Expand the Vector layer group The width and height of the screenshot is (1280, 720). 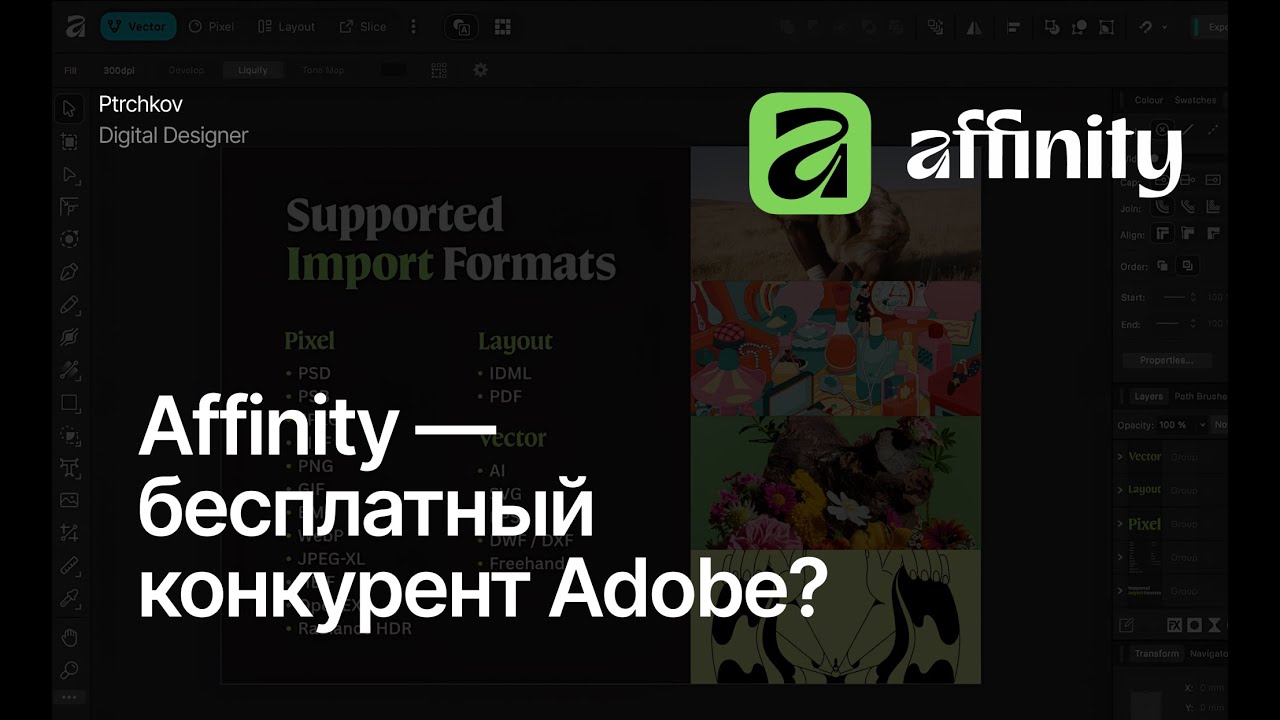pyautogui.click(x=1120, y=457)
